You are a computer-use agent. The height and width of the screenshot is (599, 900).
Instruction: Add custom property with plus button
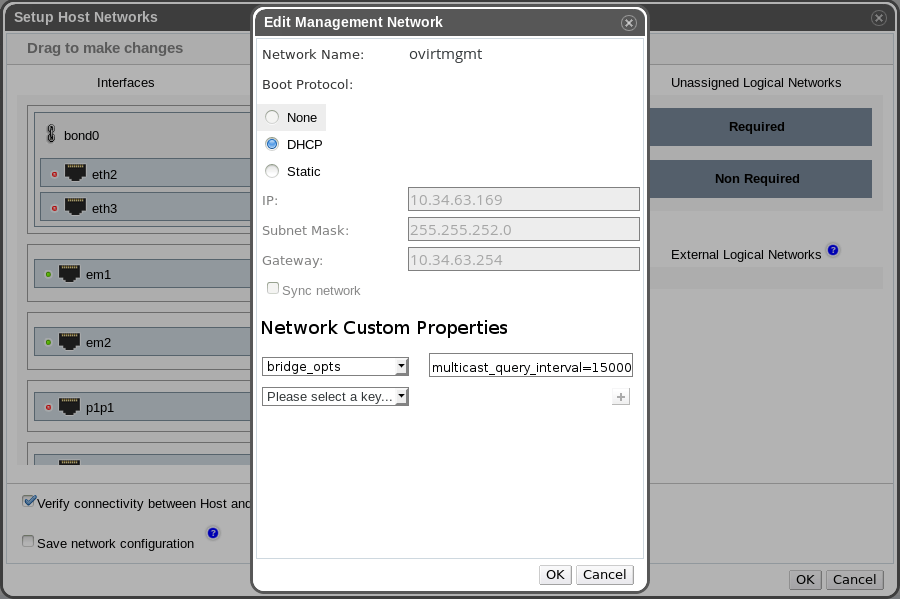(x=620, y=397)
